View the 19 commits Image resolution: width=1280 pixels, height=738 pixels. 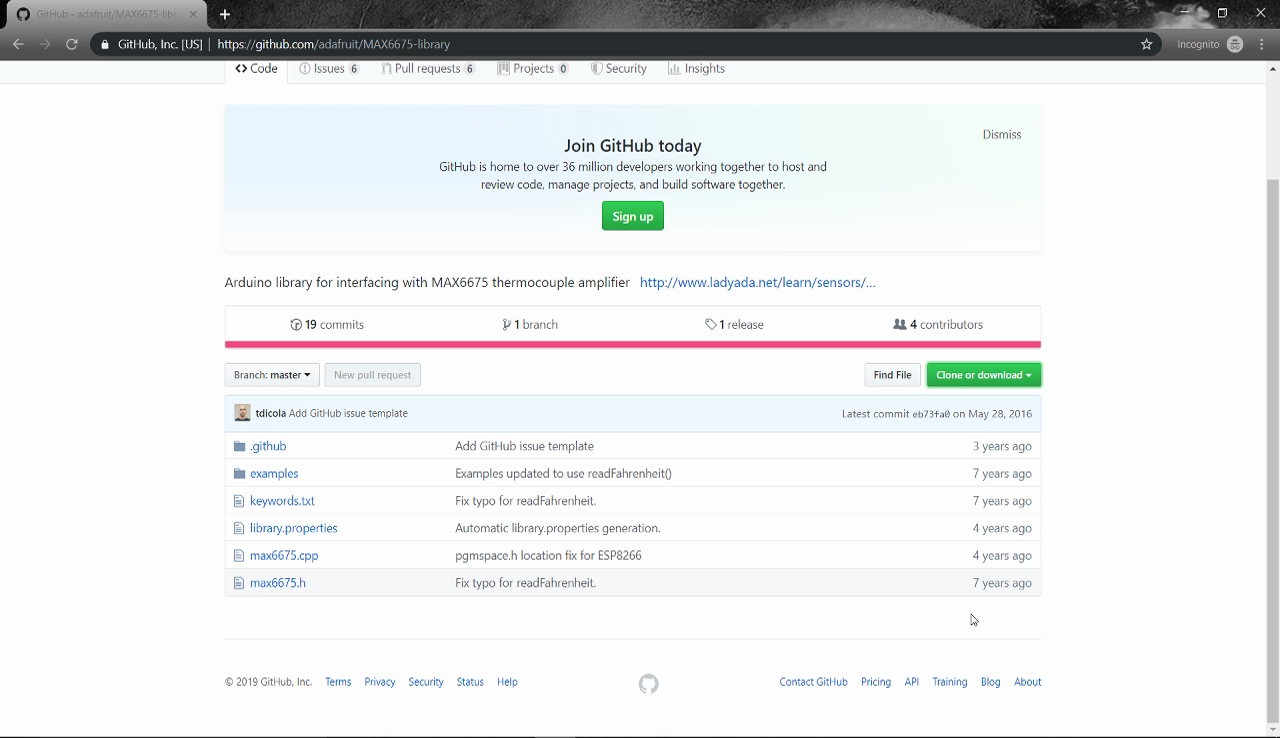point(327,325)
